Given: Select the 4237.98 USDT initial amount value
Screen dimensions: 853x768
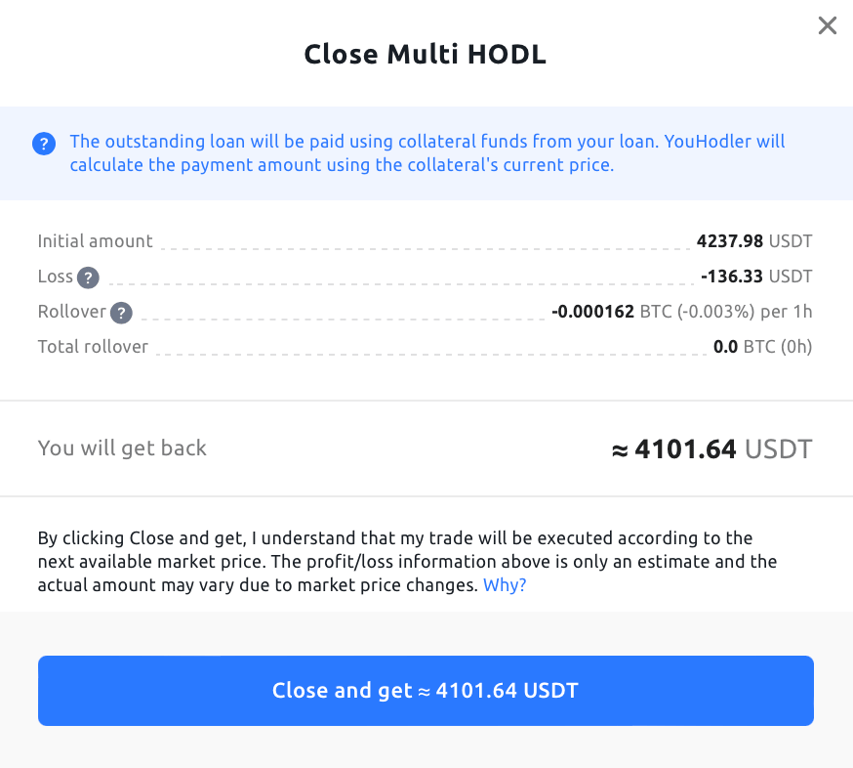Looking at the screenshot, I should pos(755,241).
